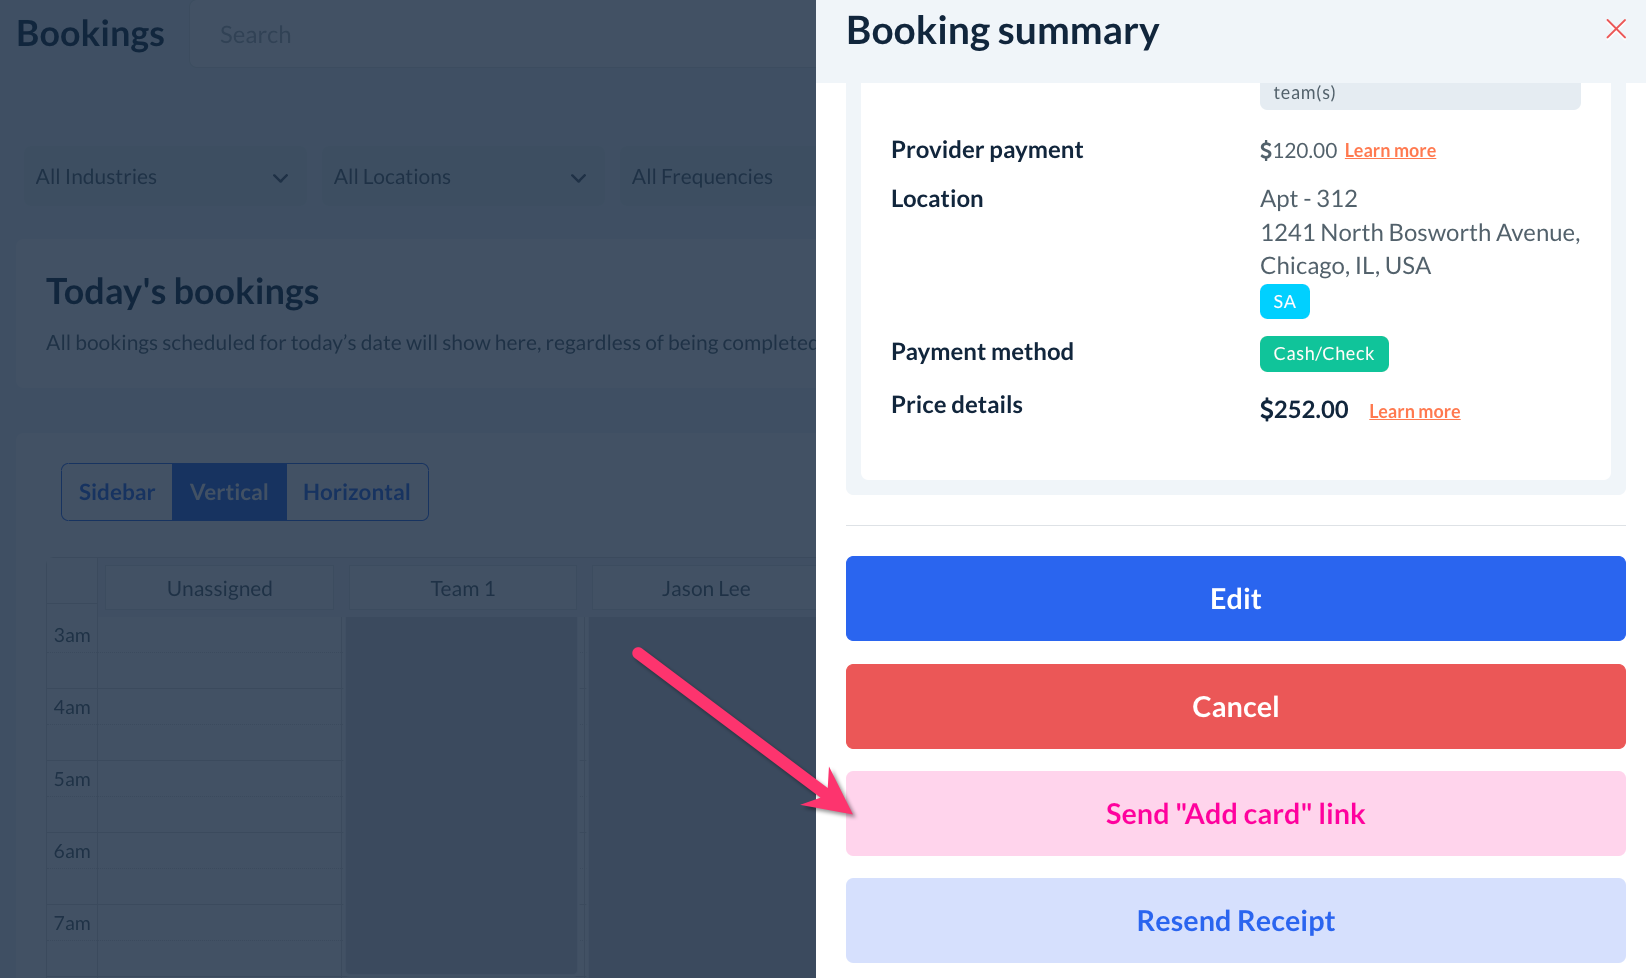
Task: Click the blue Edit button
Action: [1235, 598]
